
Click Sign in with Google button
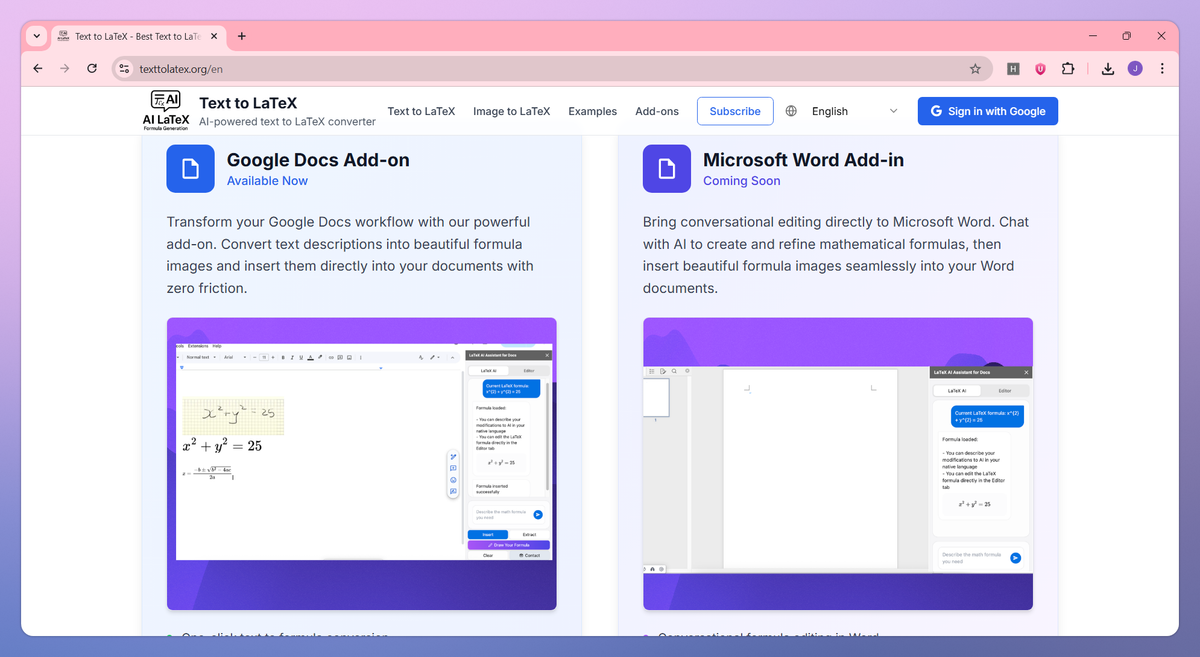[988, 111]
